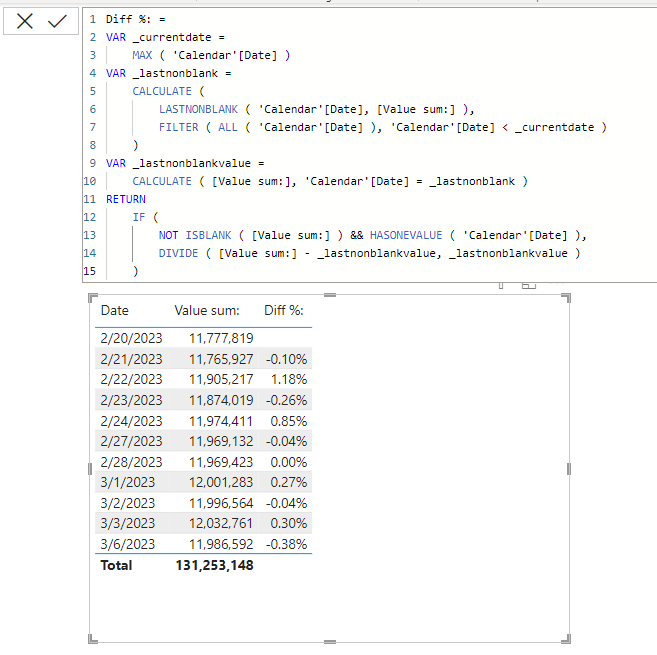Click the value 11,986,592
Viewport: 657px width, 655px height.
click(221, 544)
